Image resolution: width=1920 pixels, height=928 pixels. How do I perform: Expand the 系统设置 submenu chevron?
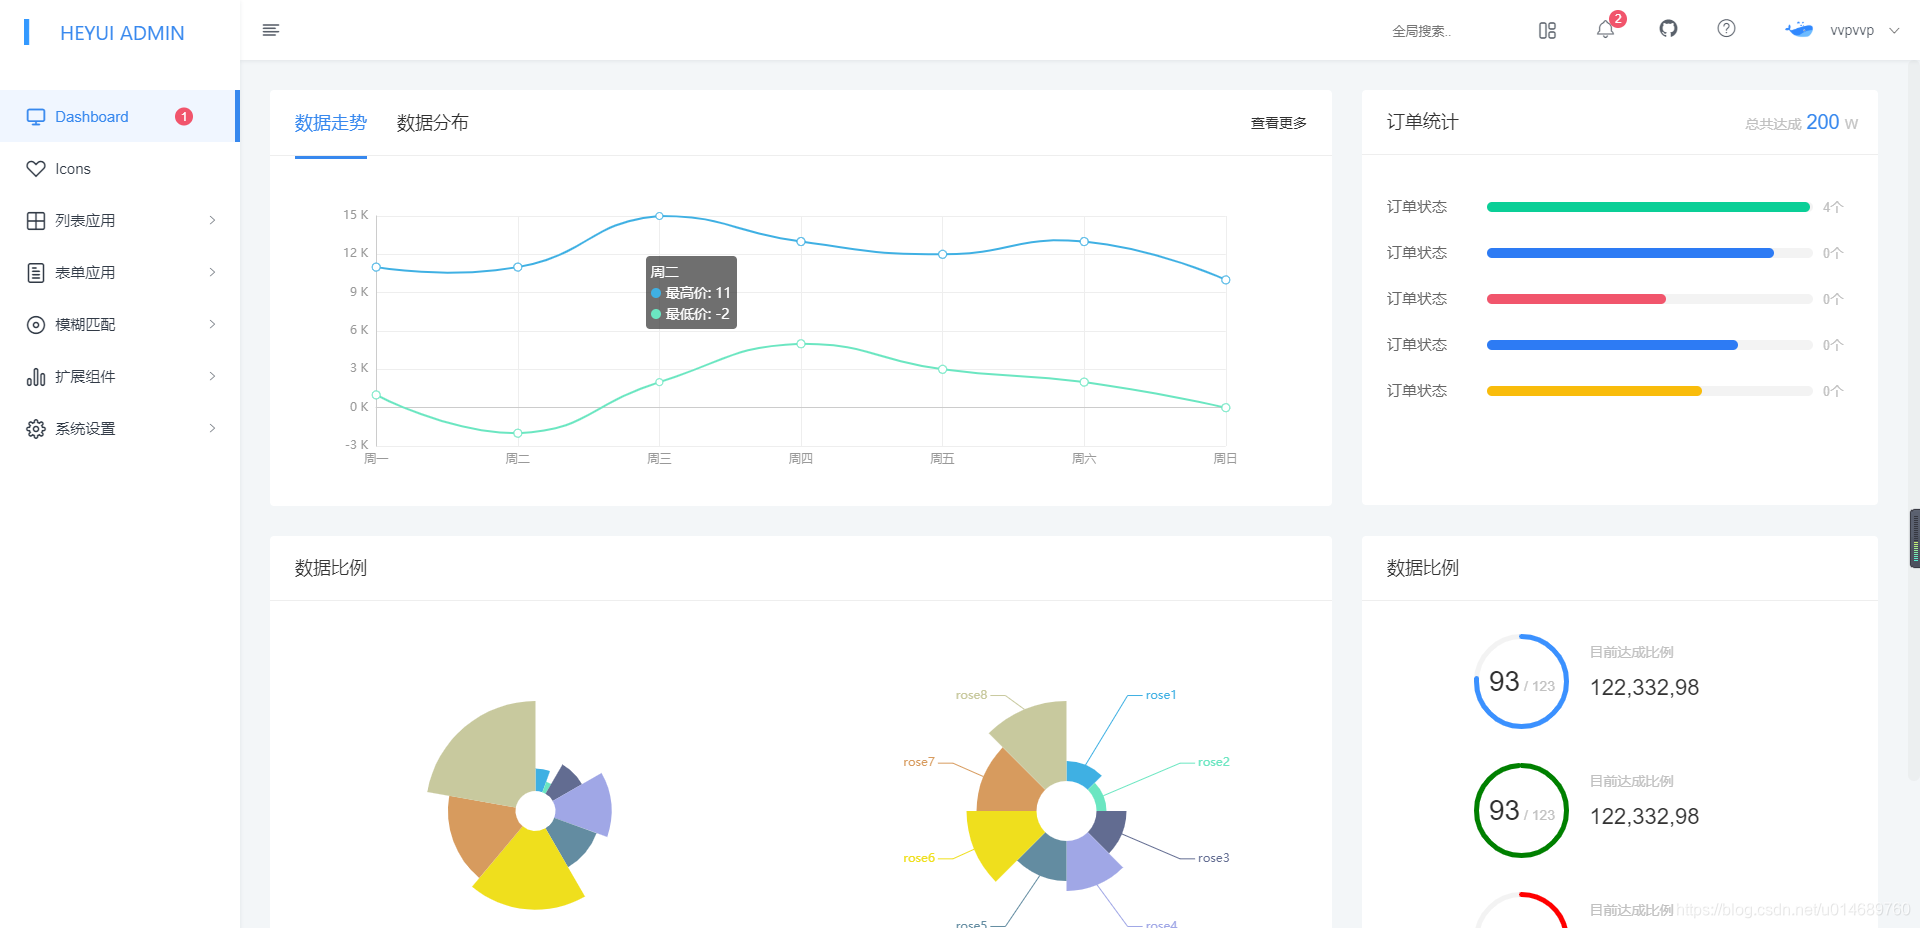[x=212, y=428]
